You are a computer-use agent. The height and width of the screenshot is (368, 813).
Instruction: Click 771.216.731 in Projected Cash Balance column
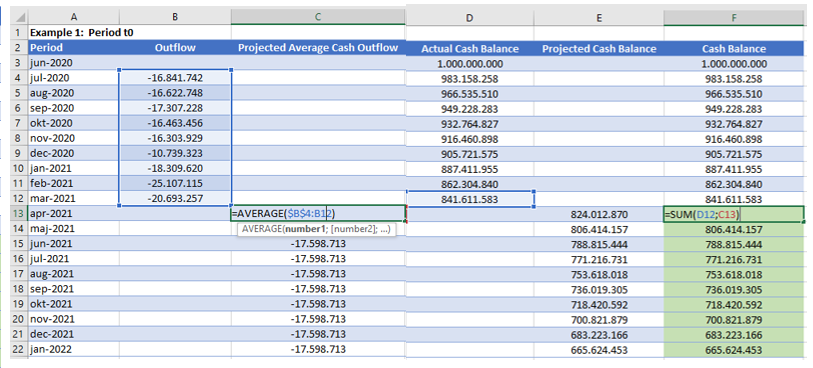pos(598,259)
